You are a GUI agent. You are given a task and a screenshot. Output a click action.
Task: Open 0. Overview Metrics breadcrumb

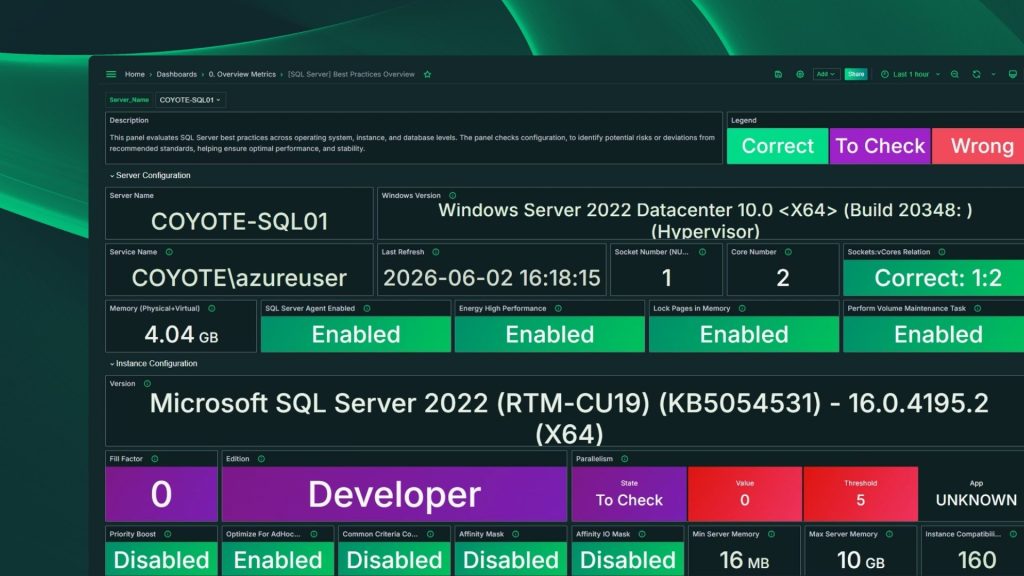click(242, 74)
